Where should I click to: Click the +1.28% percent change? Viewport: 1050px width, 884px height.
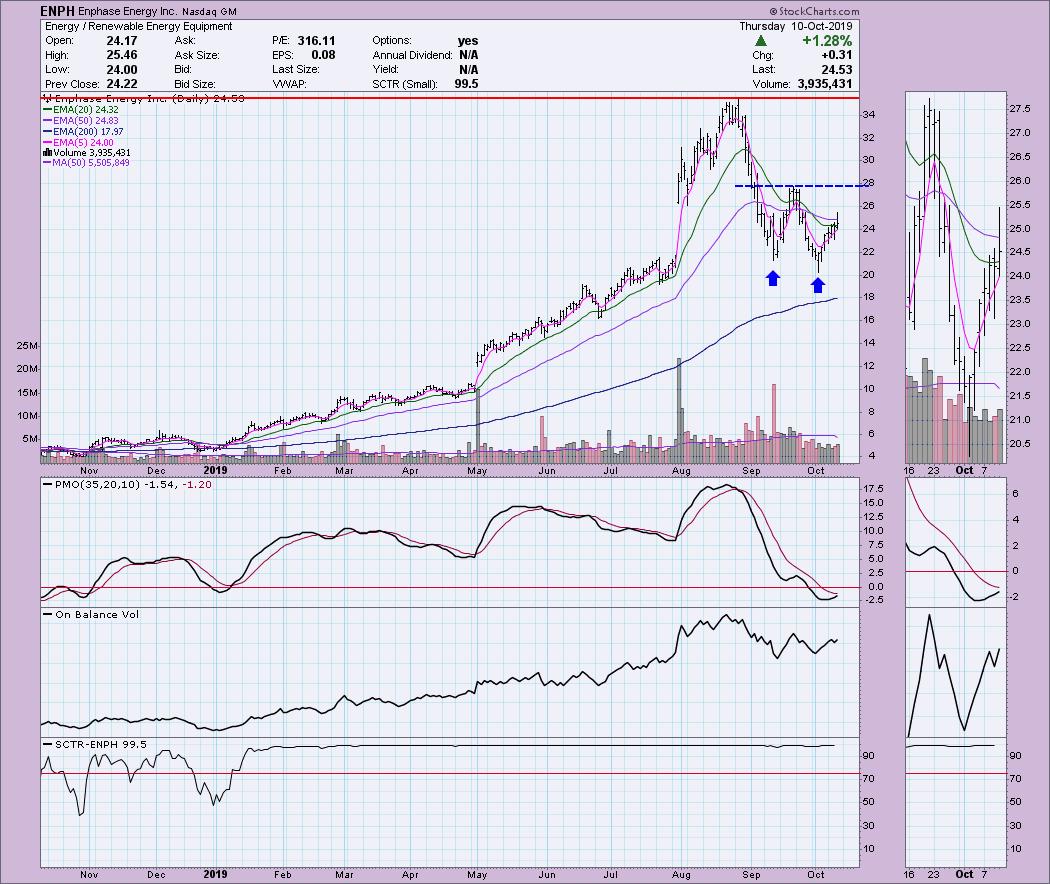tap(827, 41)
